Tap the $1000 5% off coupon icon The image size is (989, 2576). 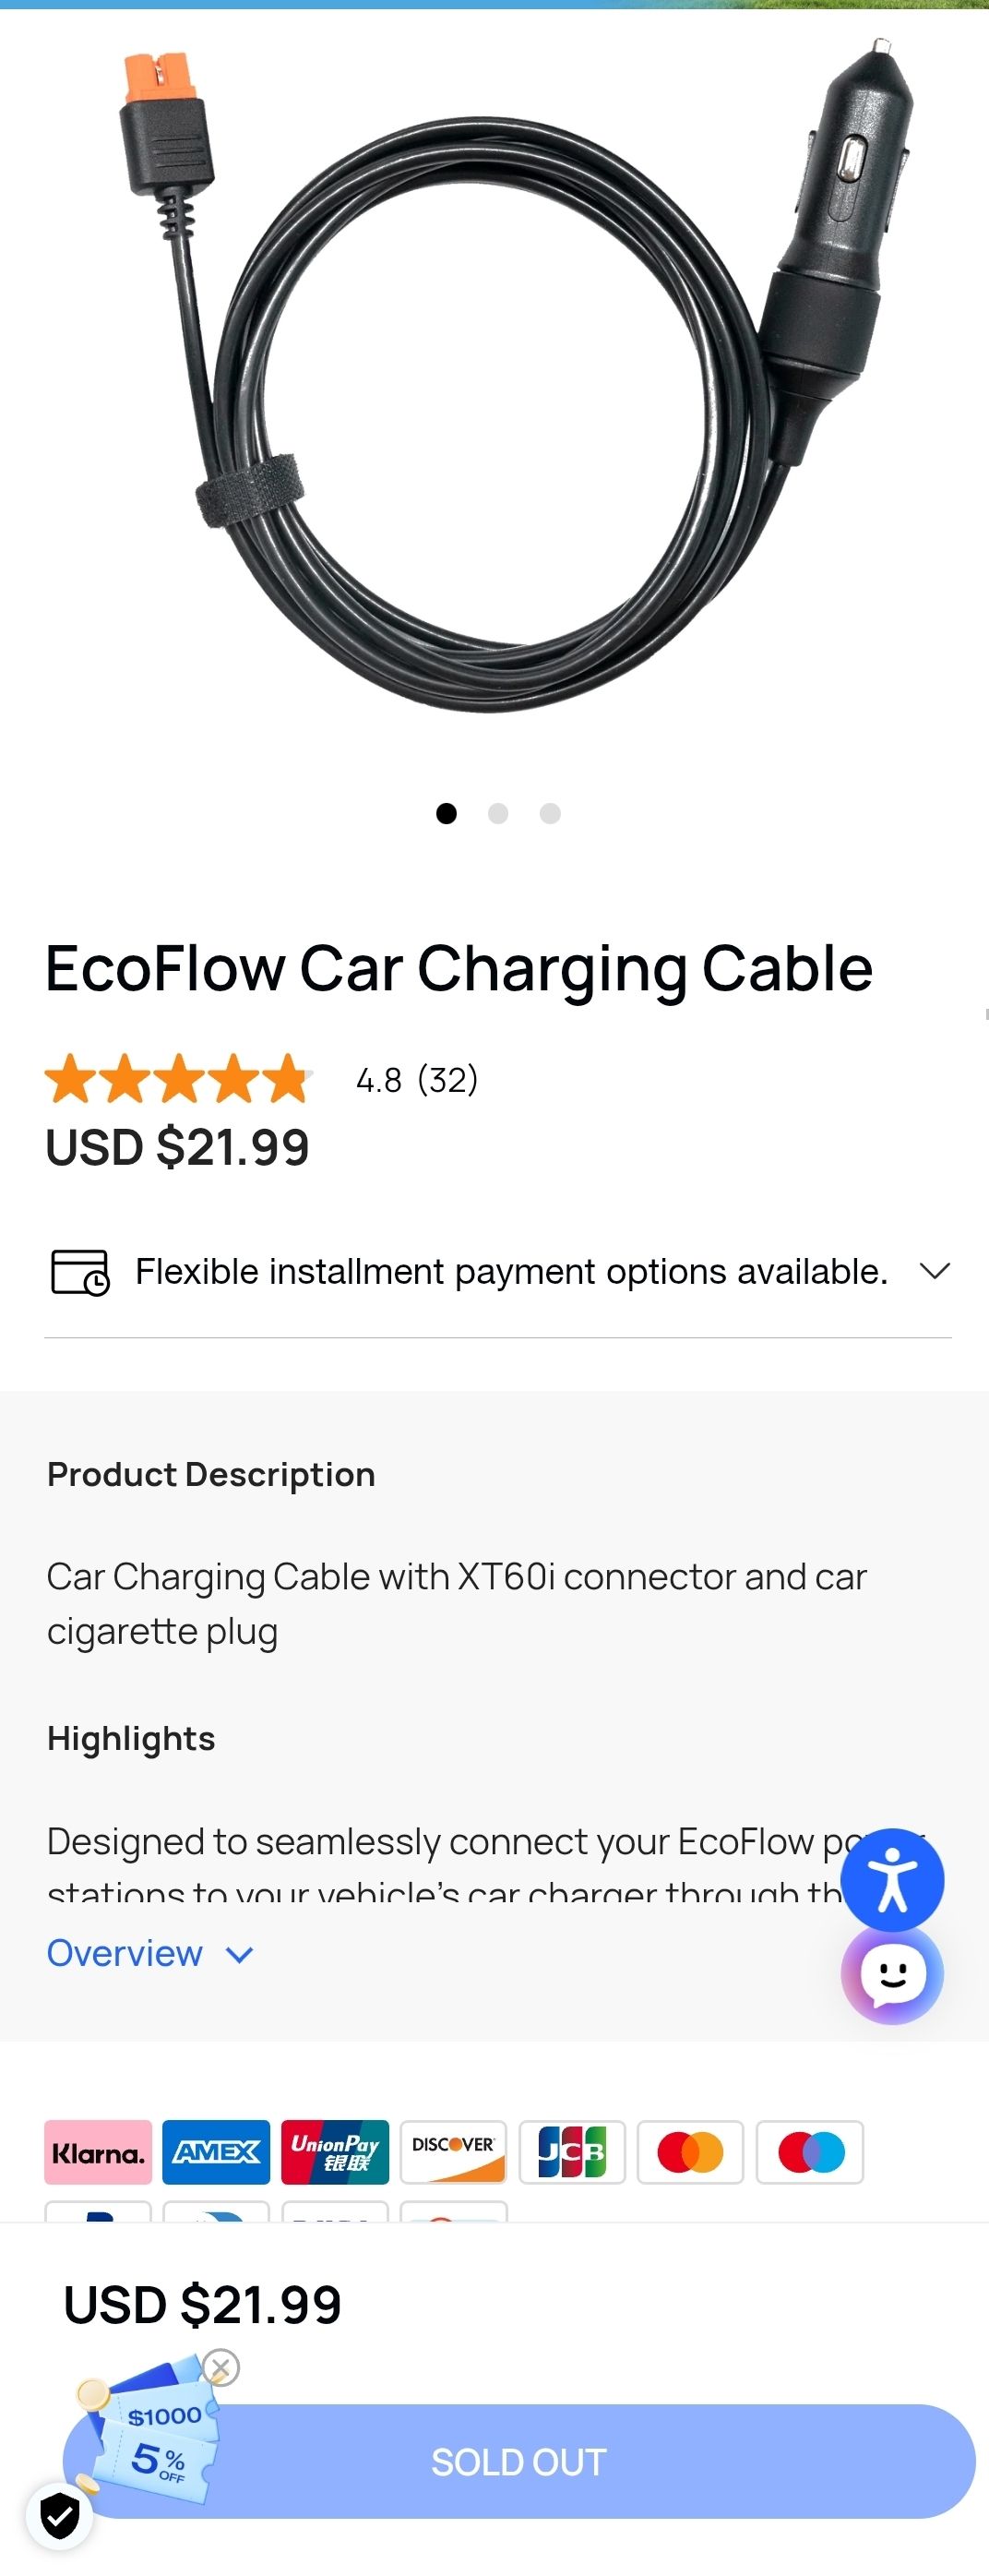pyautogui.click(x=150, y=2435)
